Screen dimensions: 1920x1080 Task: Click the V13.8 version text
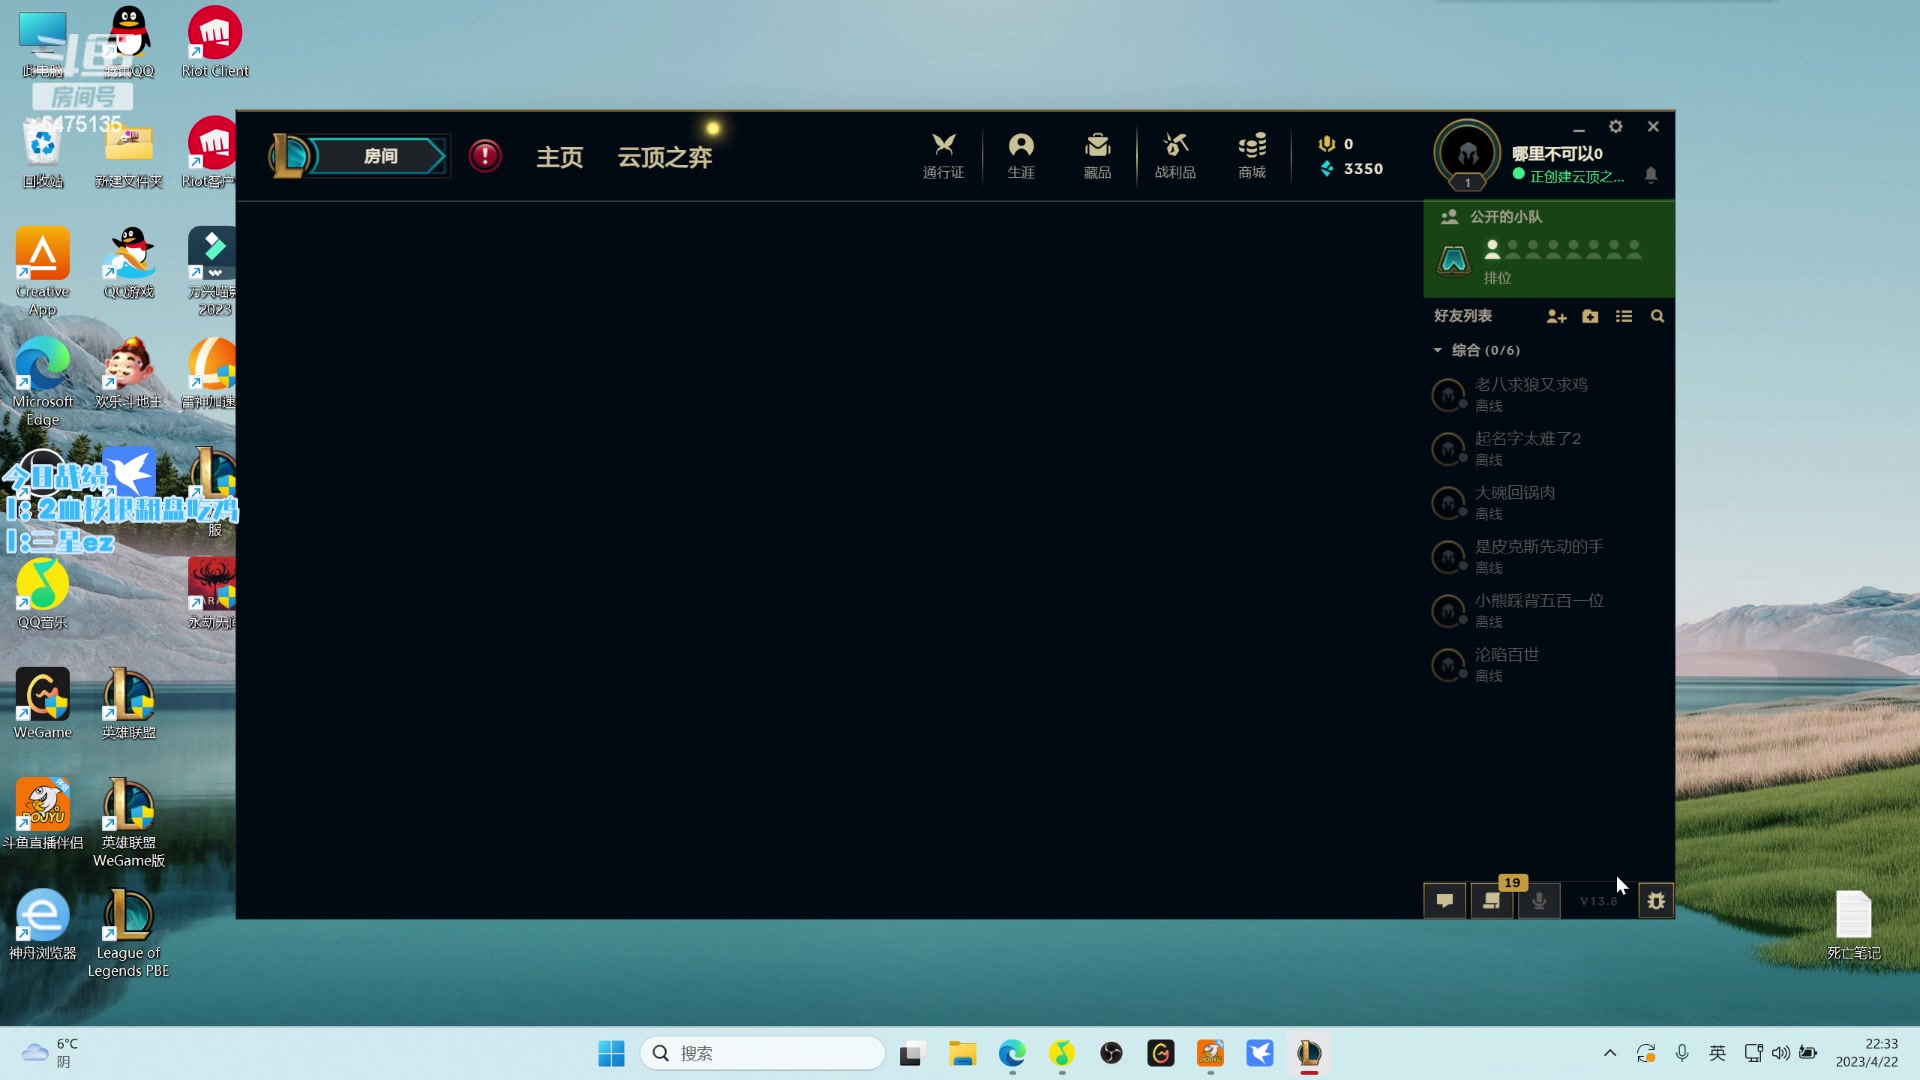pos(1598,901)
